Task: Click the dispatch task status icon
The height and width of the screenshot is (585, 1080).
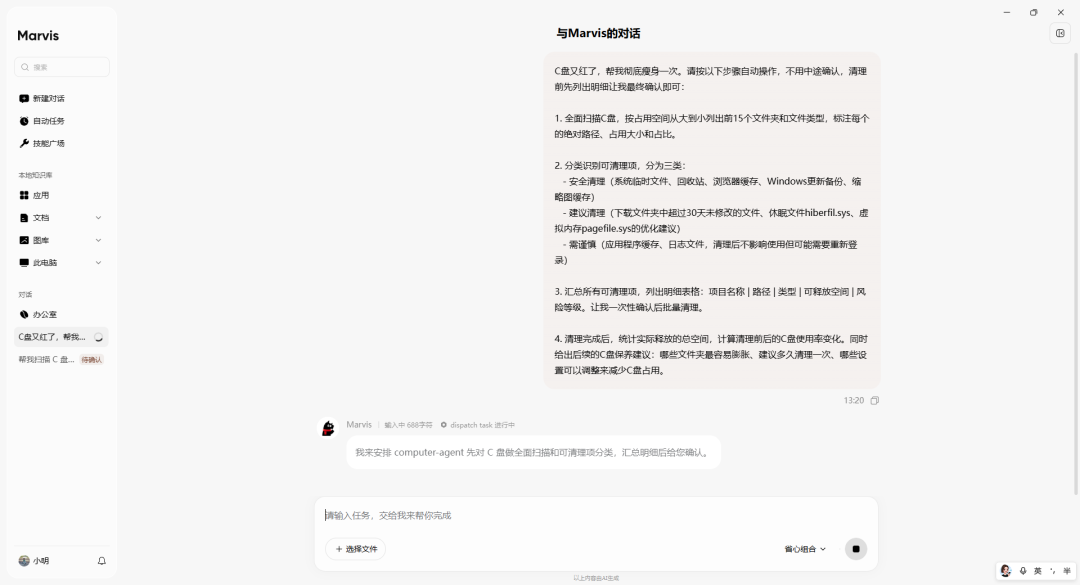Action: click(444, 425)
